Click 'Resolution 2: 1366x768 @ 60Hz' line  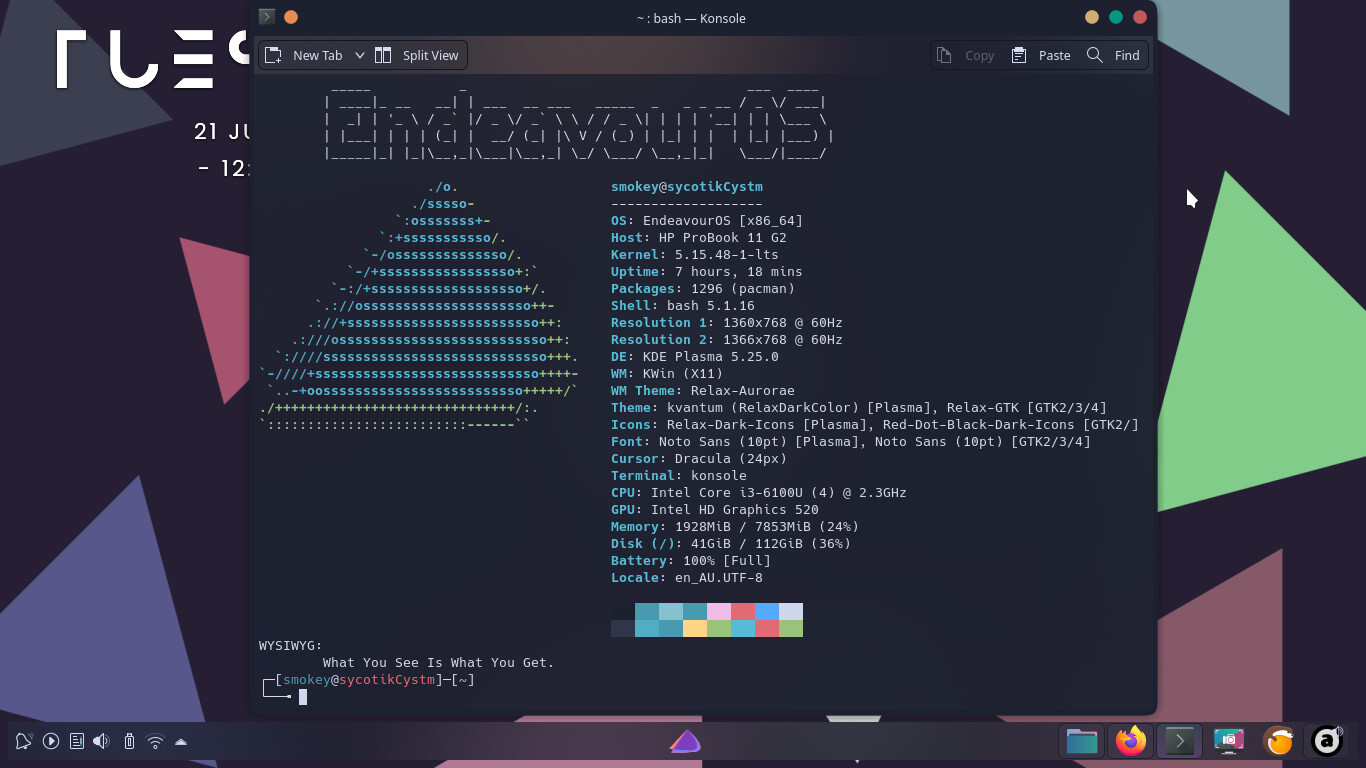(x=727, y=340)
